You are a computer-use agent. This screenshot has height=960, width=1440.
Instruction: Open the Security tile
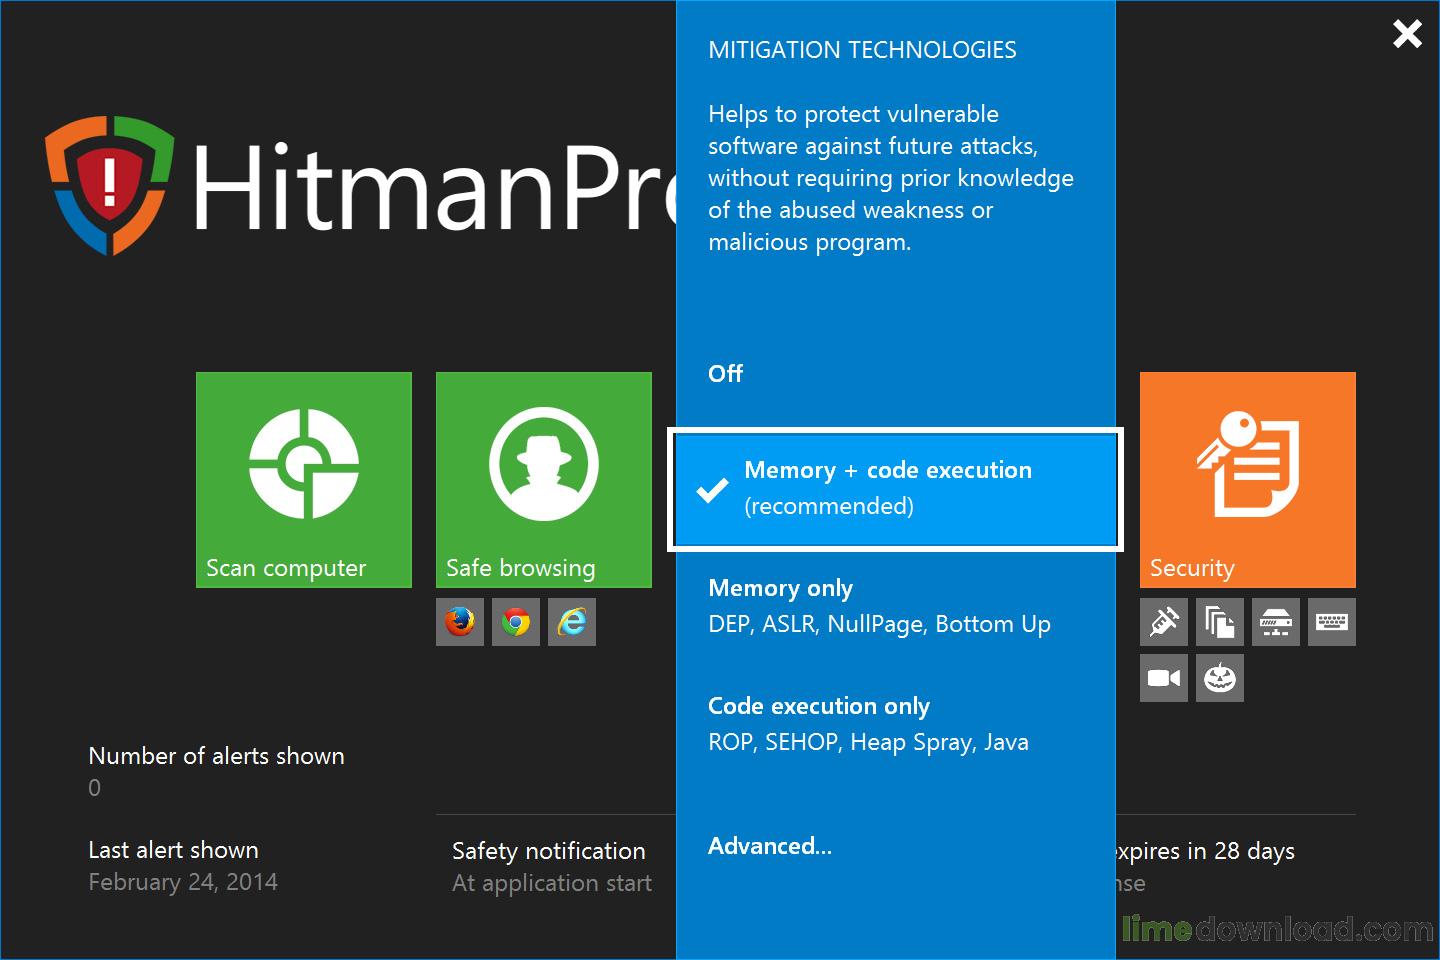[x=1247, y=480]
